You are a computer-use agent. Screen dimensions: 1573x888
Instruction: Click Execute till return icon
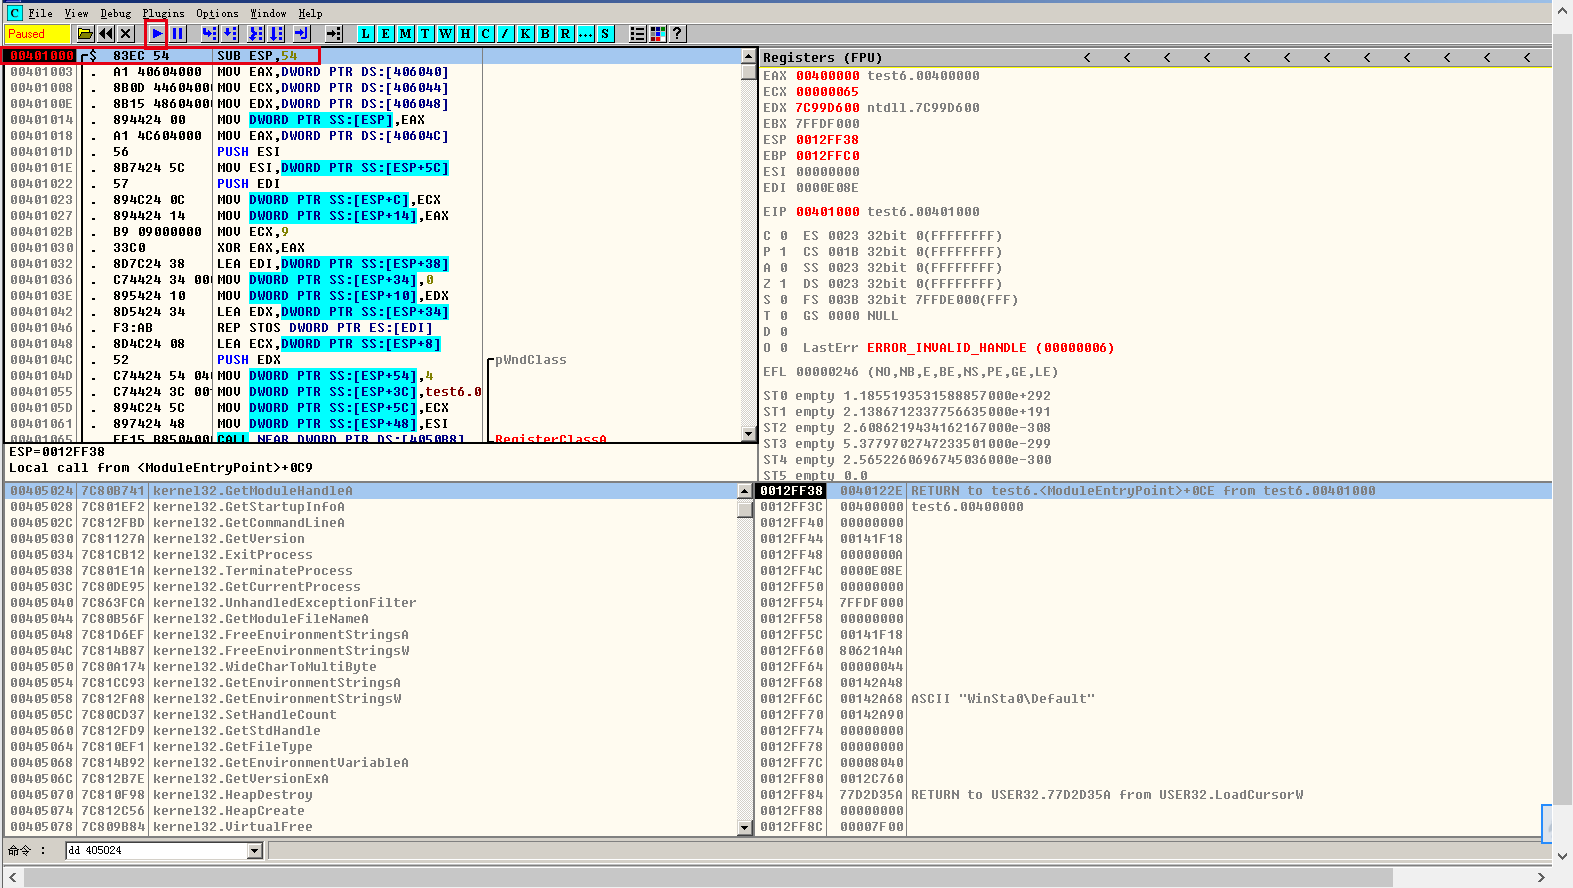301,34
